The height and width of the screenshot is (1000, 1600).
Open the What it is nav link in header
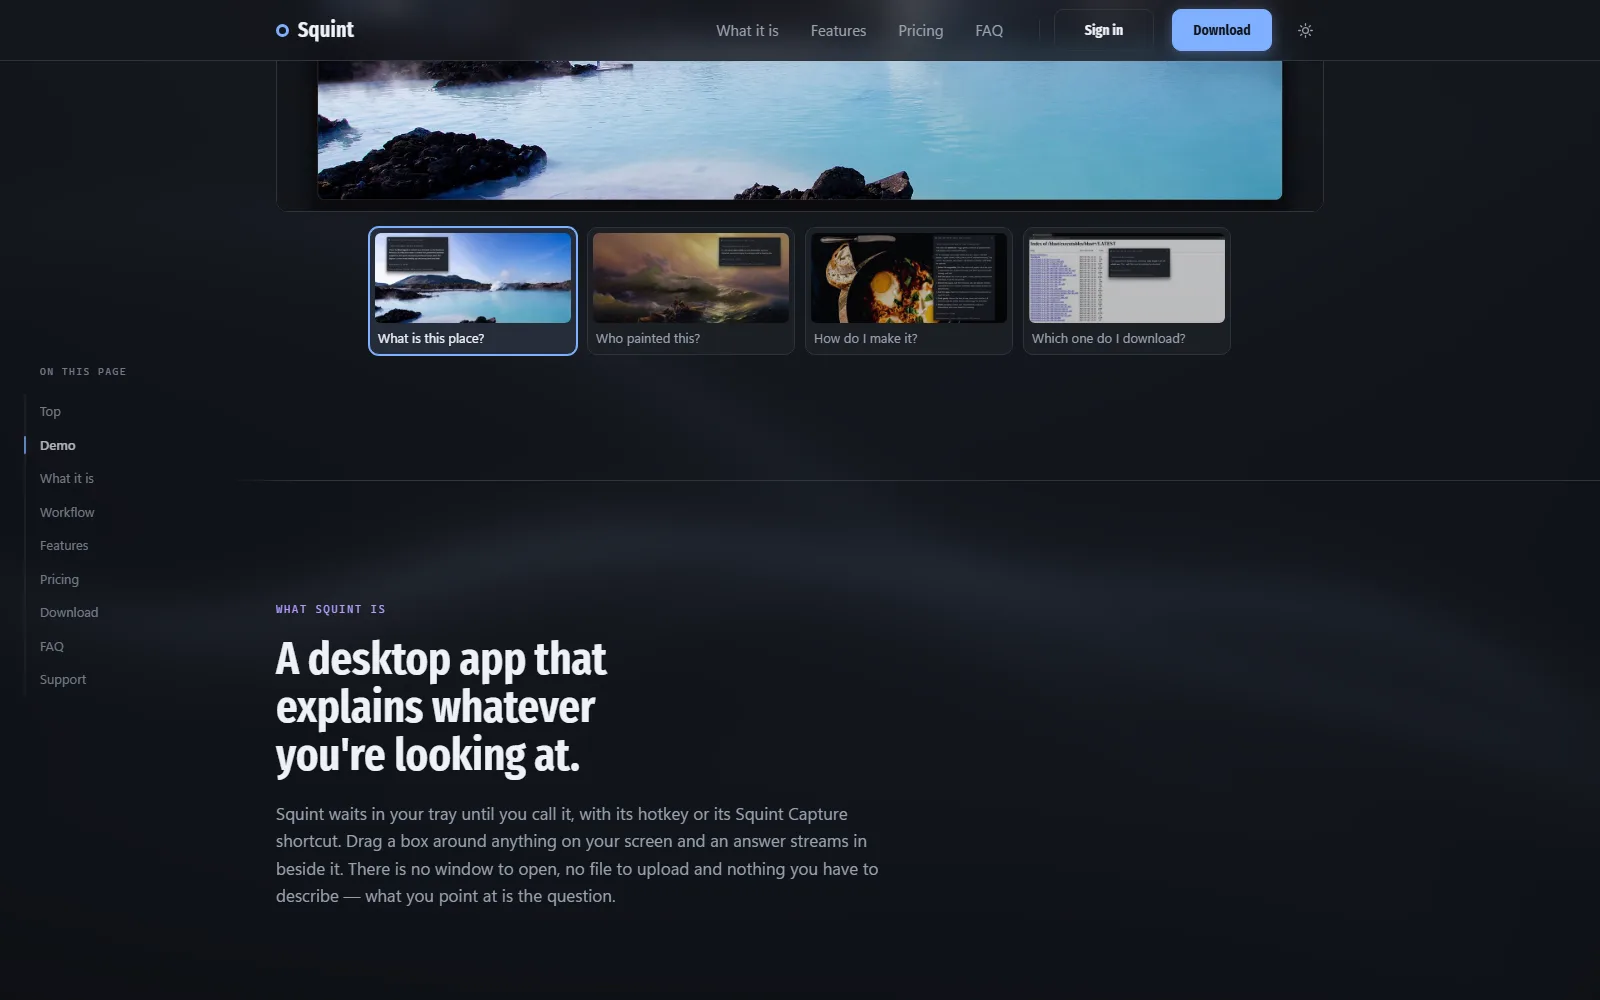tap(747, 31)
